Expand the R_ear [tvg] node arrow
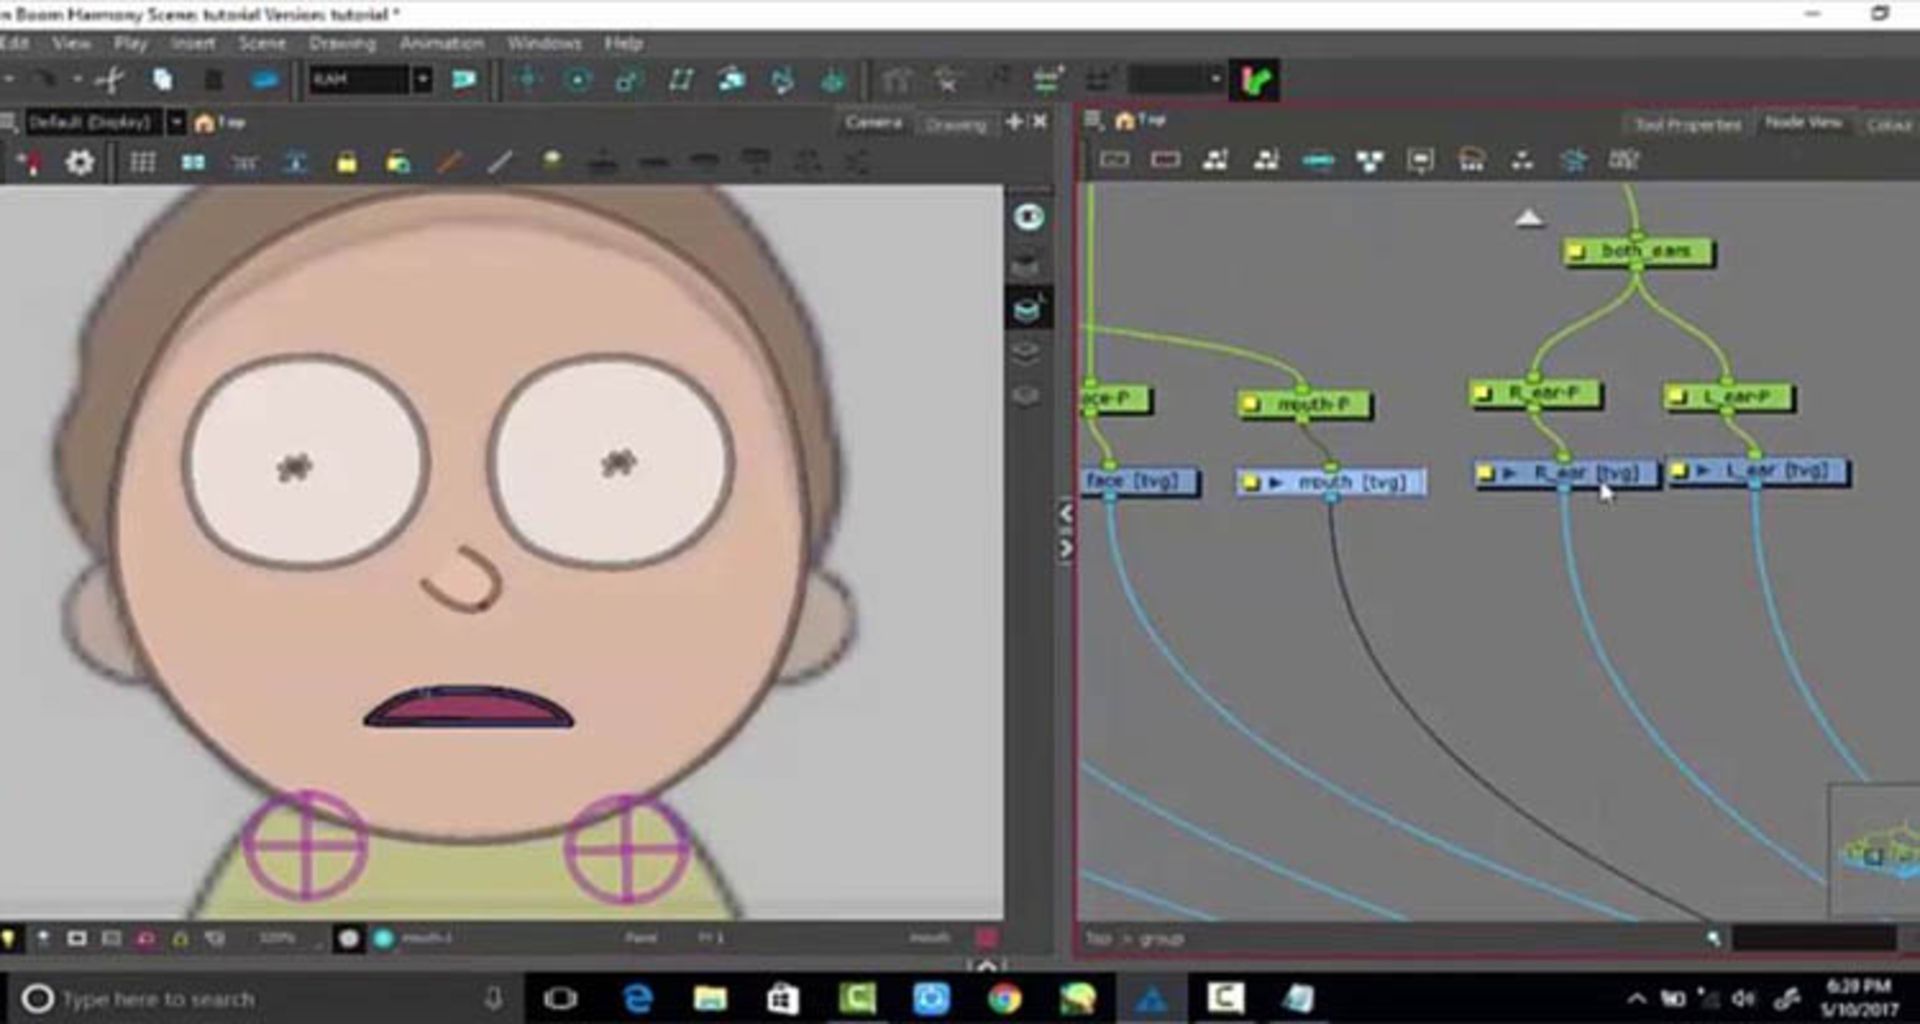The height and width of the screenshot is (1024, 1920). point(1510,473)
